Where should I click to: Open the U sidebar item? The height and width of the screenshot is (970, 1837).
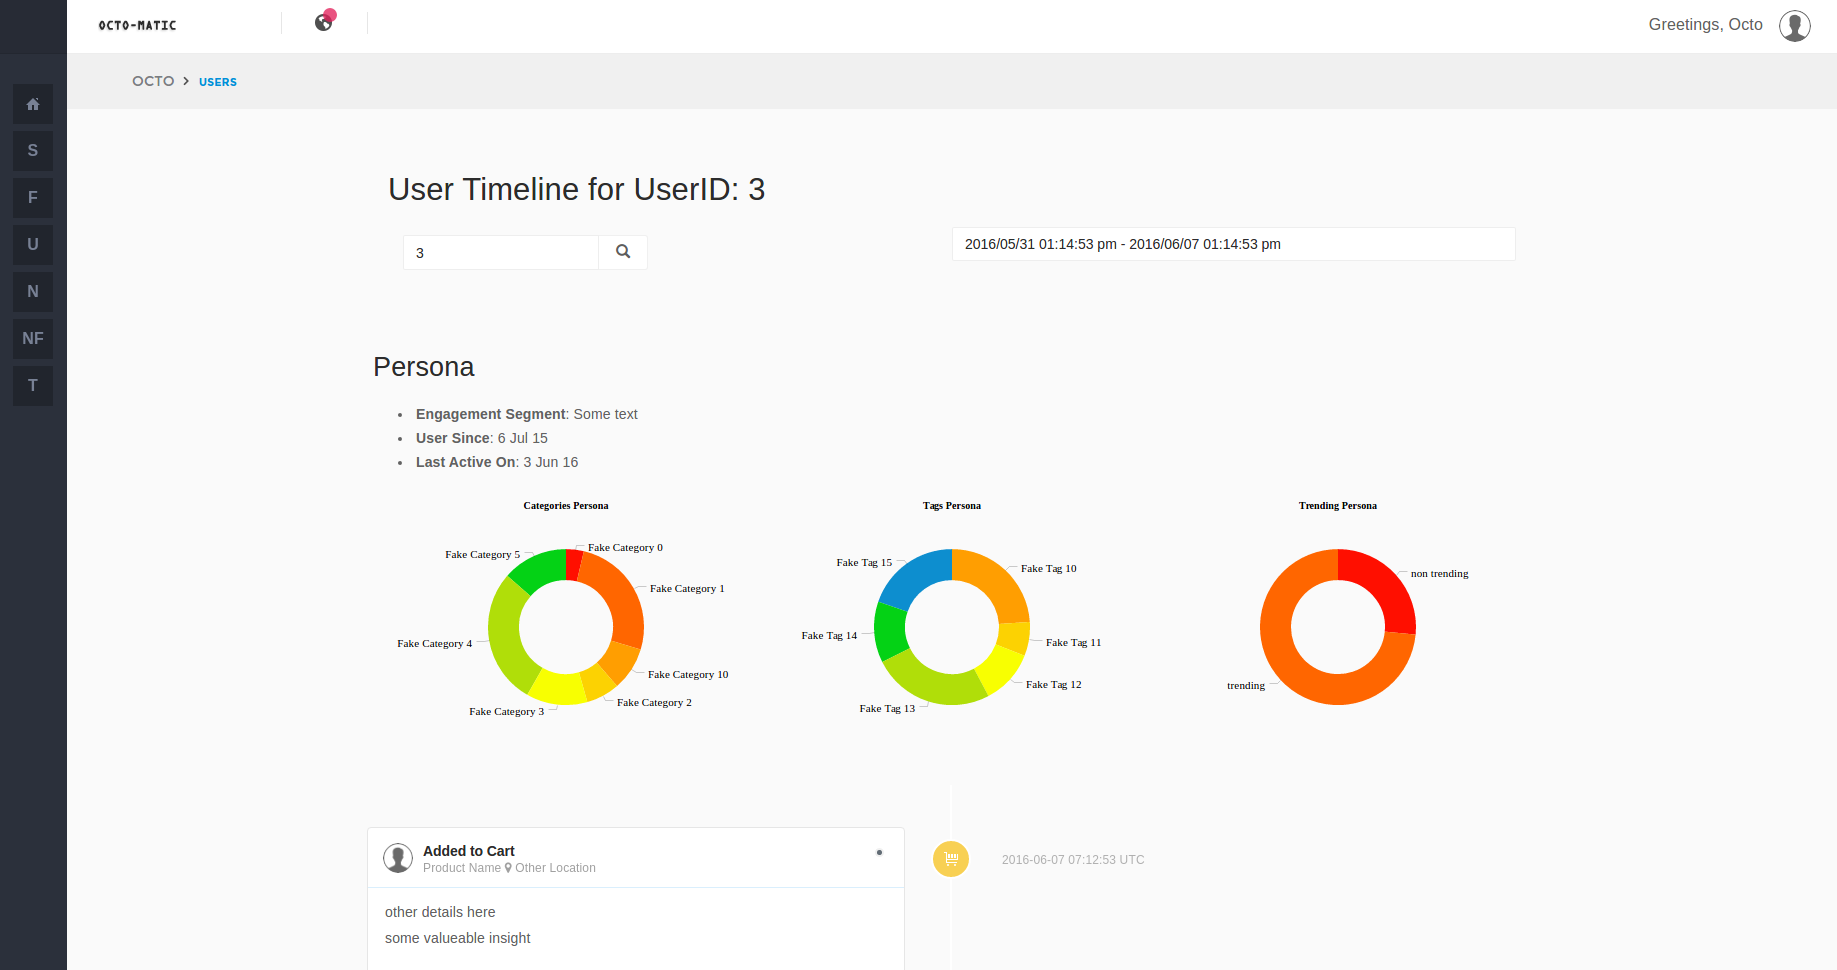tap(33, 245)
